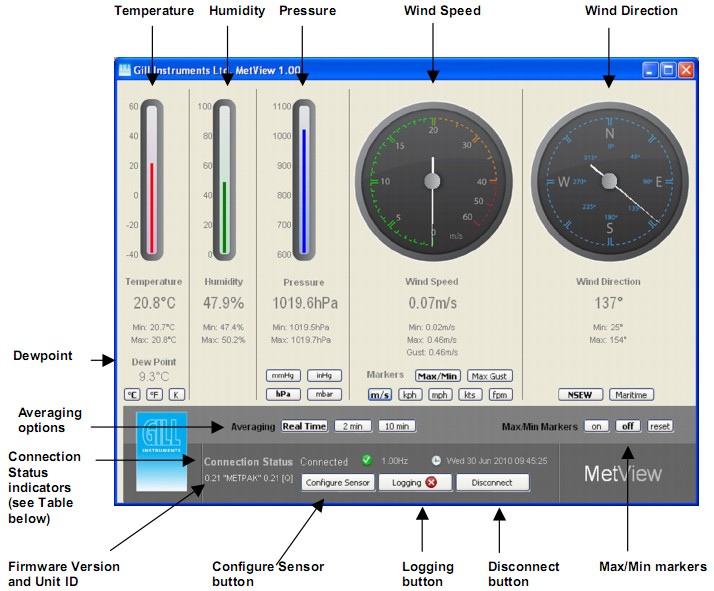Turn Max/Min Markers on
714x591 pixels.
pos(597,426)
